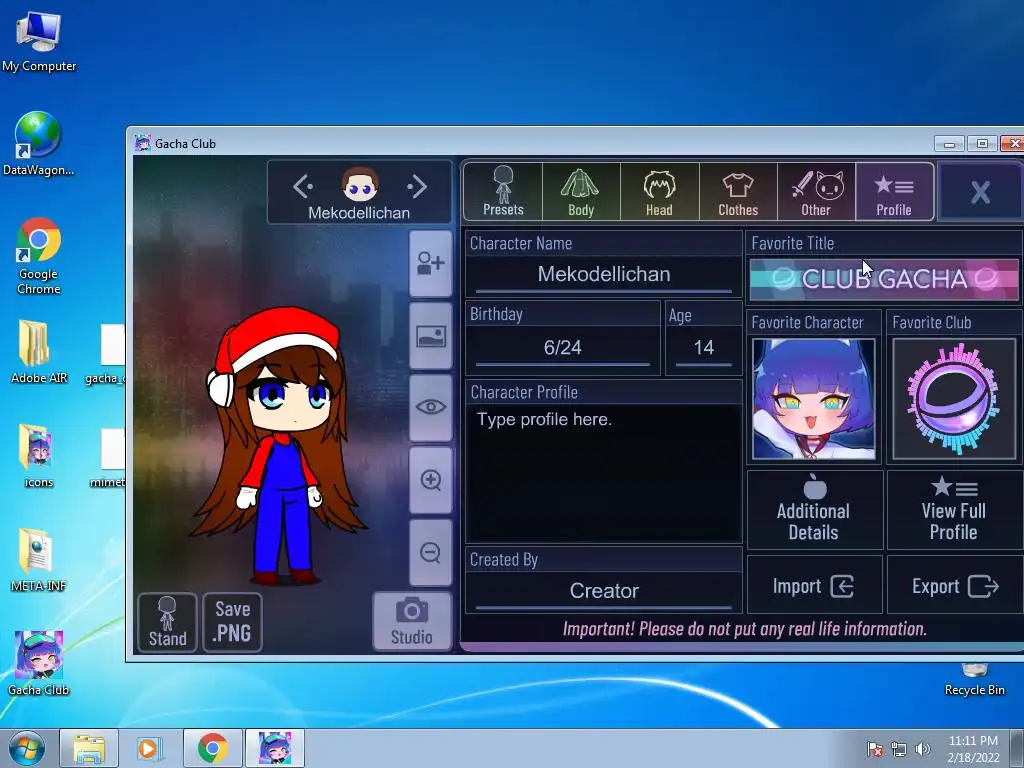Launch Gacha Club desktop icon
This screenshot has height=768, width=1024.
(x=39, y=664)
